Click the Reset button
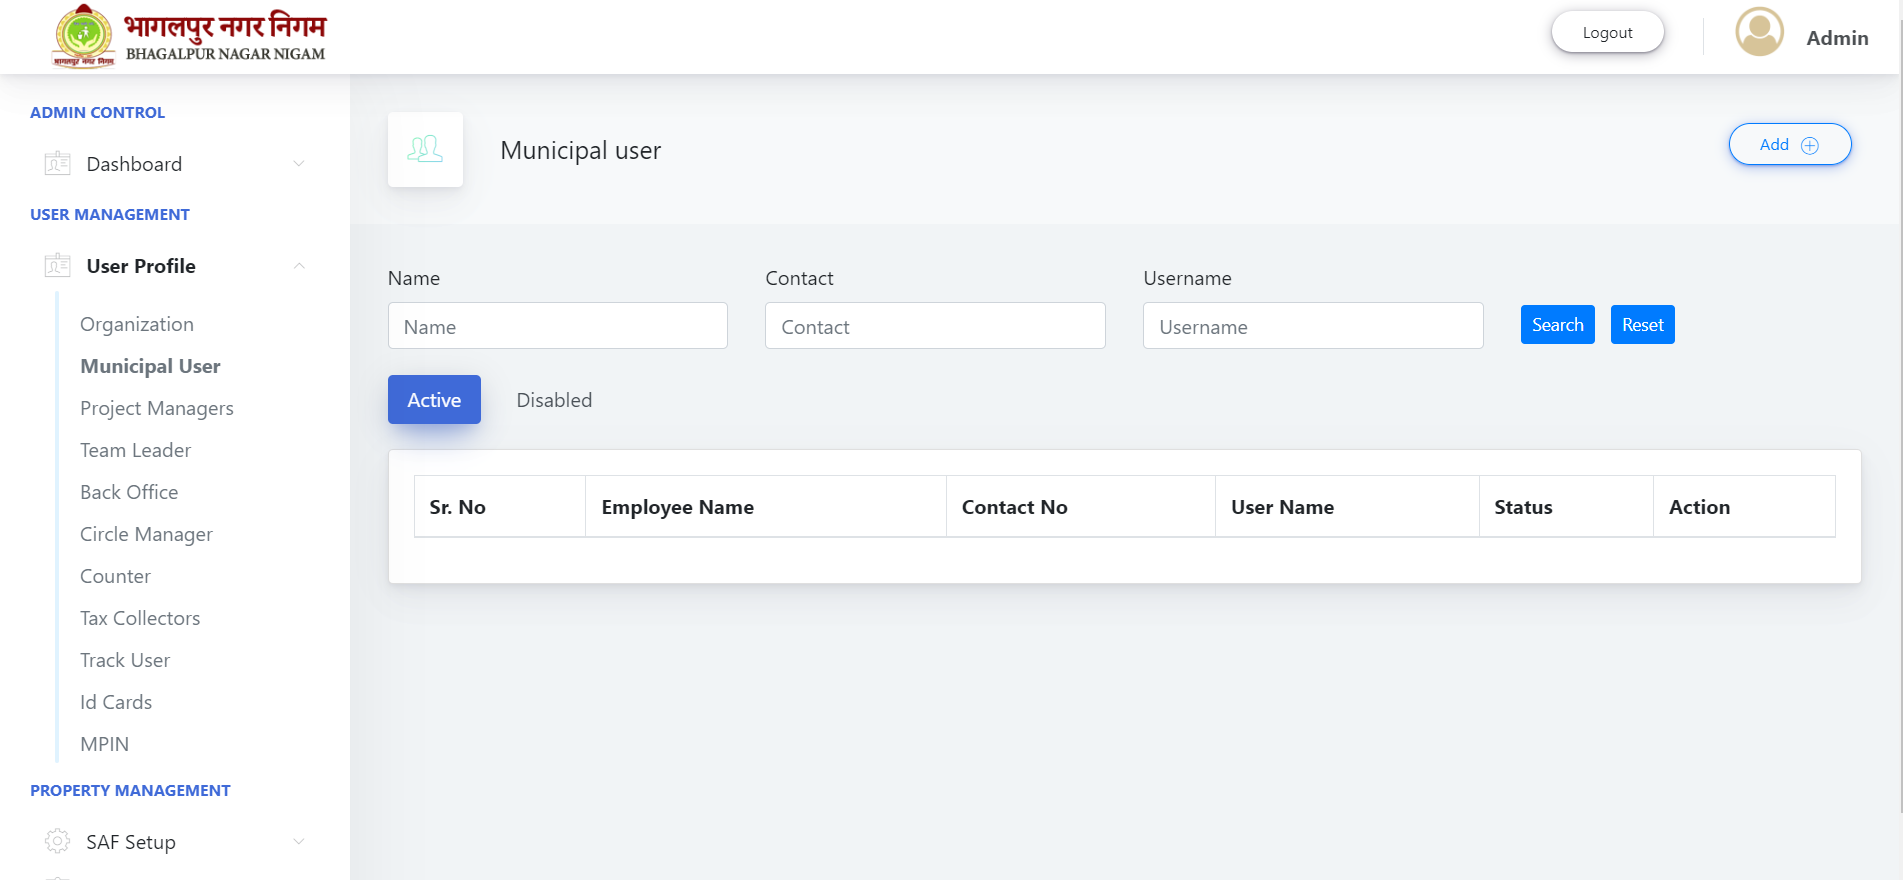1903x880 pixels. click(x=1642, y=325)
